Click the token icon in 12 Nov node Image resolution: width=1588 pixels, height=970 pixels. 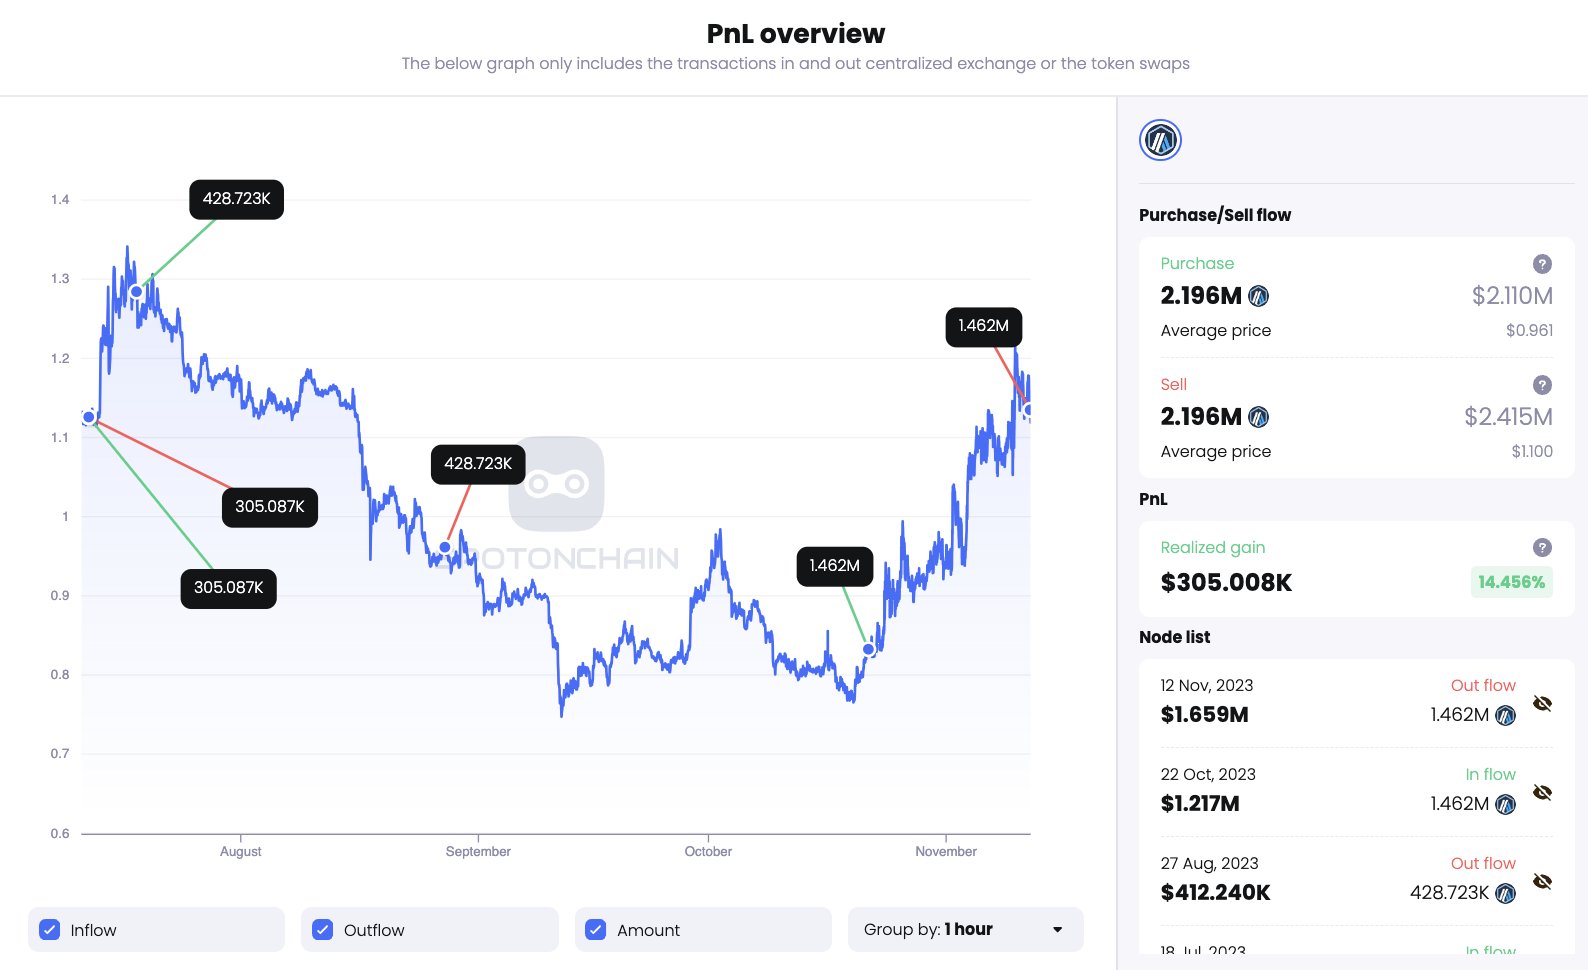click(x=1505, y=715)
